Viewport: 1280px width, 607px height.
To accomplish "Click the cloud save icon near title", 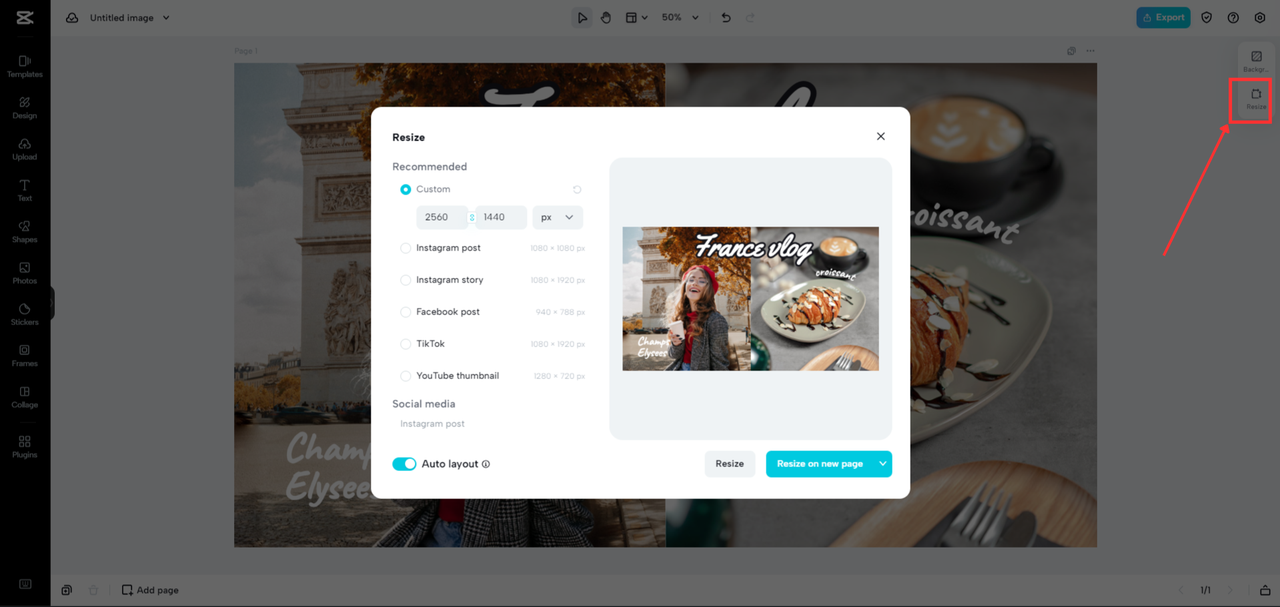I will tap(72, 18).
